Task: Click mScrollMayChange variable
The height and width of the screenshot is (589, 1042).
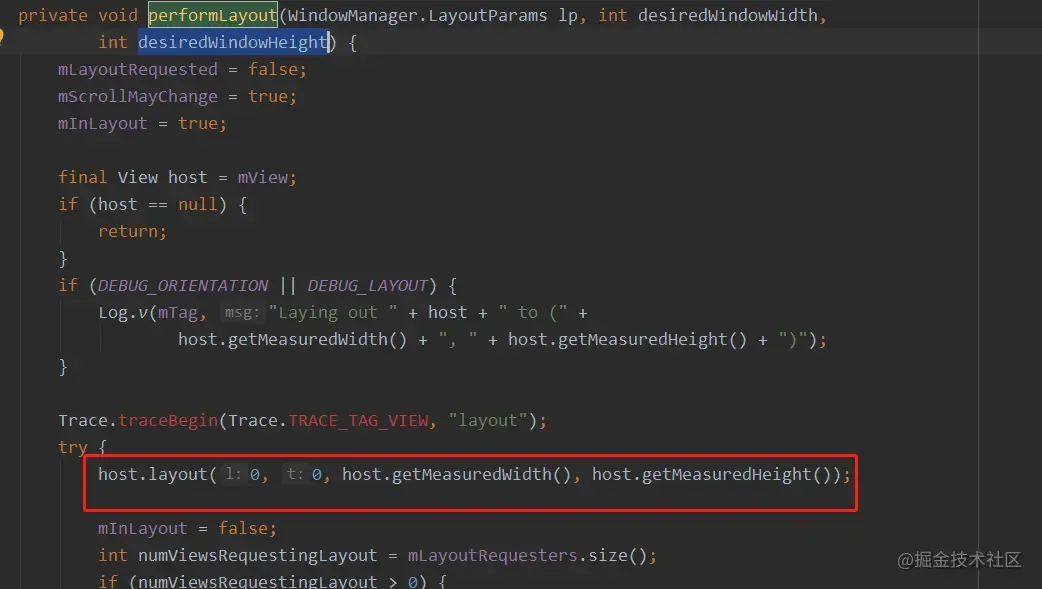Action: tap(138, 96)
